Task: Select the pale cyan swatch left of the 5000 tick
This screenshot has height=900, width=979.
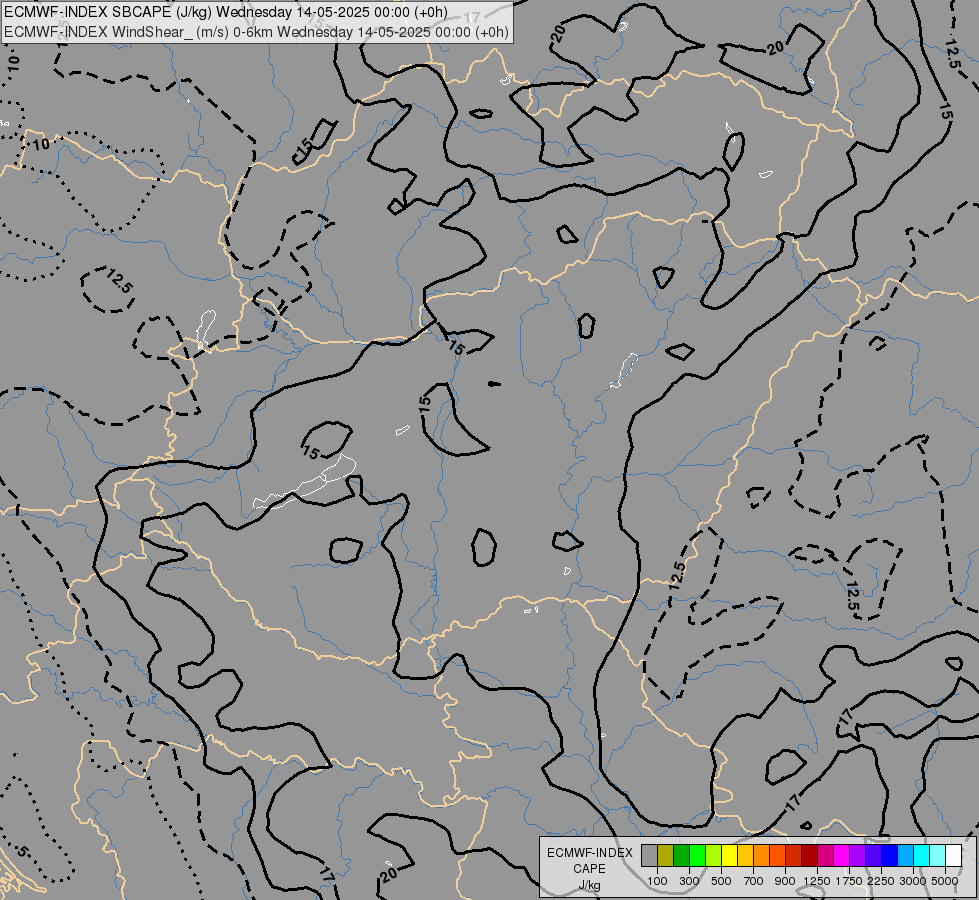Action: pos(938,856)
